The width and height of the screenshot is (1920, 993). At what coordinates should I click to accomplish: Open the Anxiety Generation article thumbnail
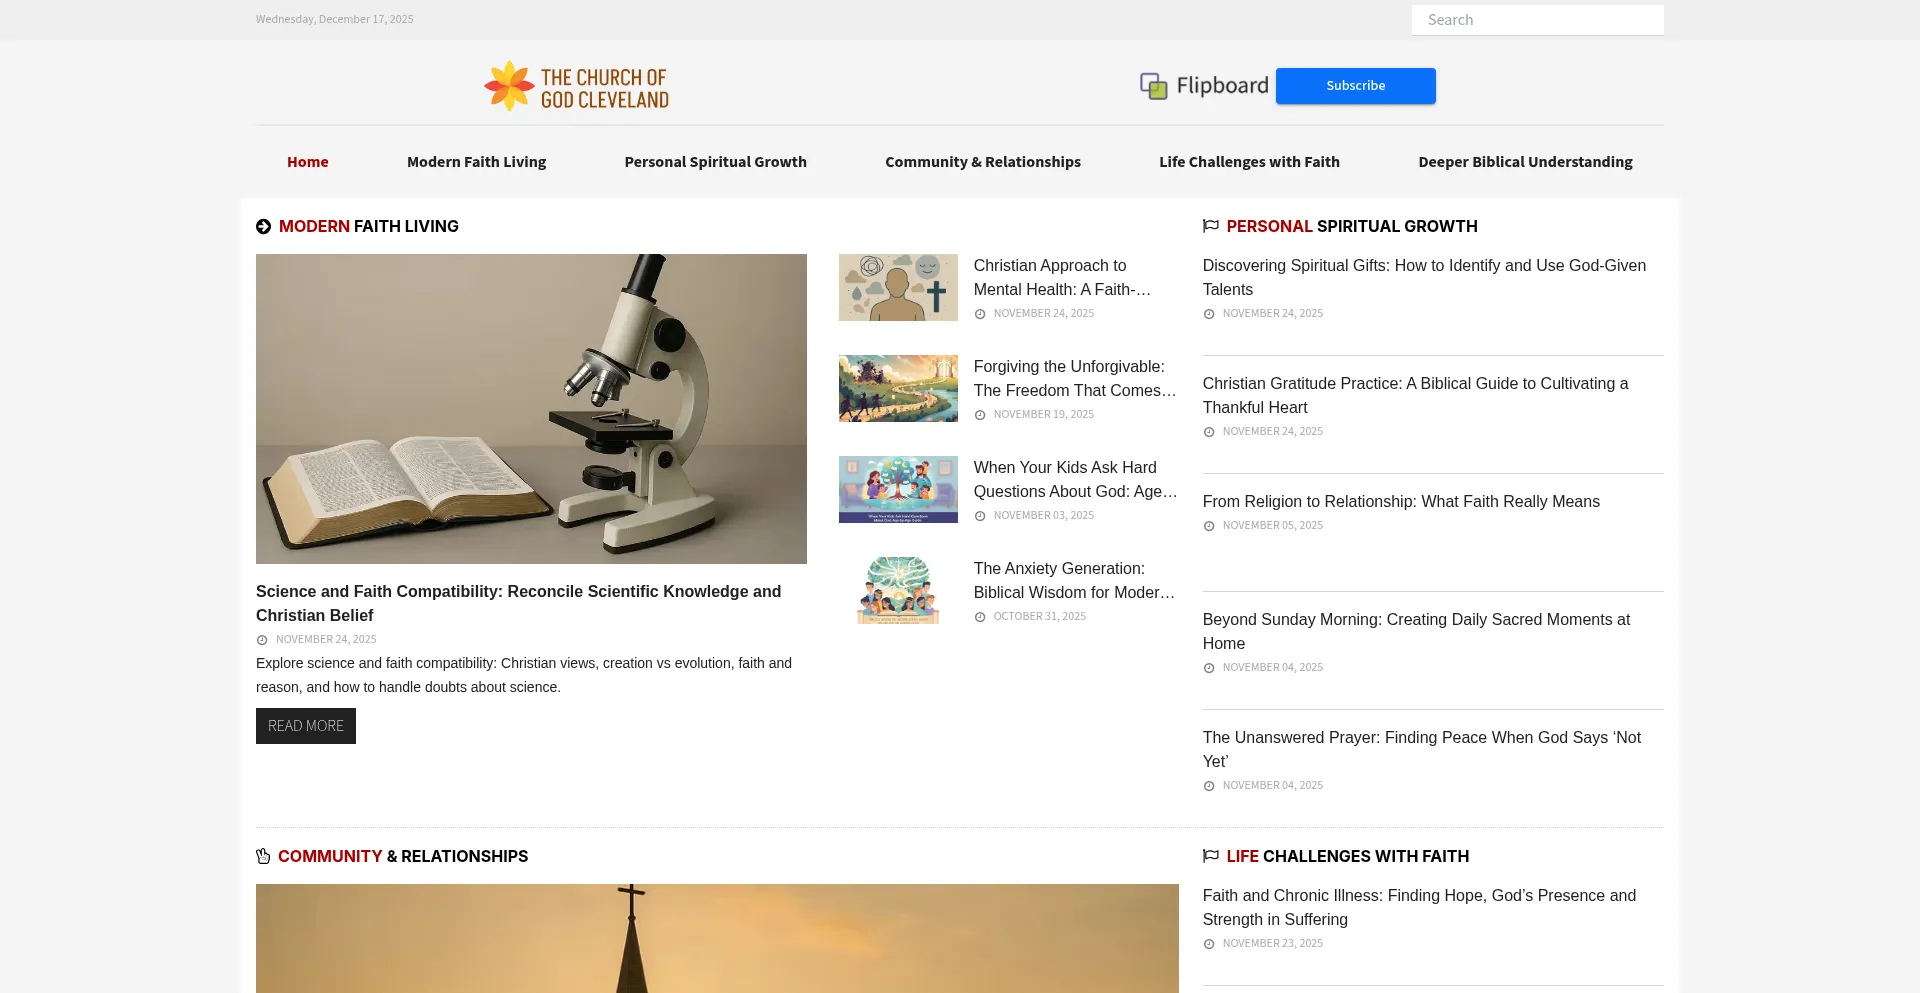click(x=898, y=590)
